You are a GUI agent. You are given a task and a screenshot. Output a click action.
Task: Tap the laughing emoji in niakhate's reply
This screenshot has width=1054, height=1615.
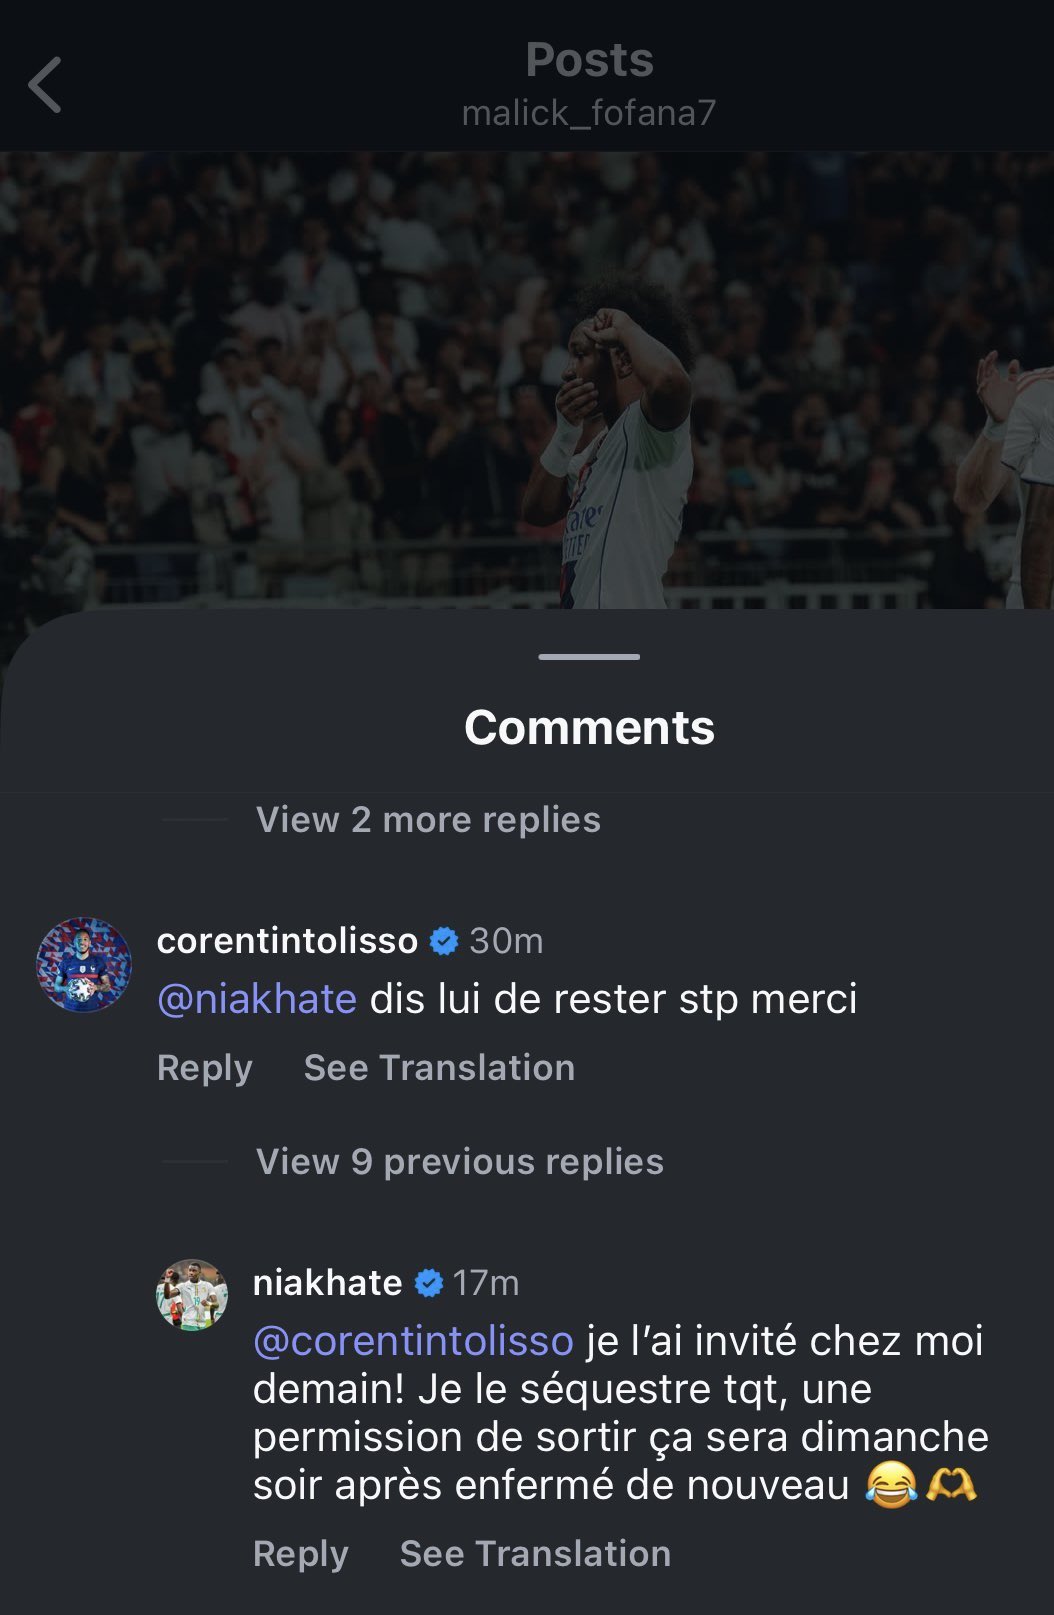pyautogui.click(x=892, y=1485)
